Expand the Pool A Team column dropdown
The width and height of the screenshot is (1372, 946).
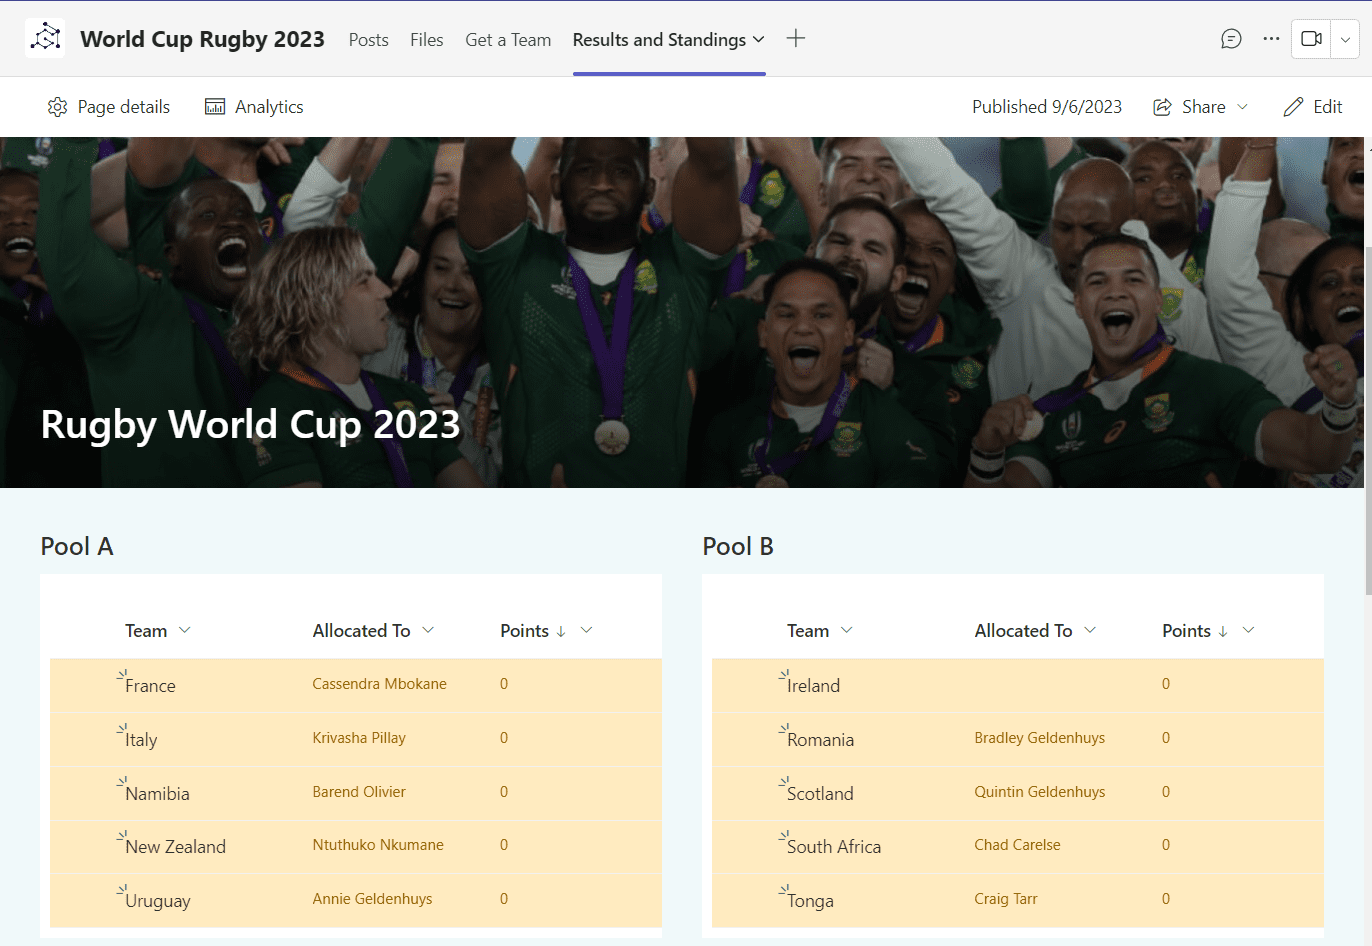tap(185, 630)
